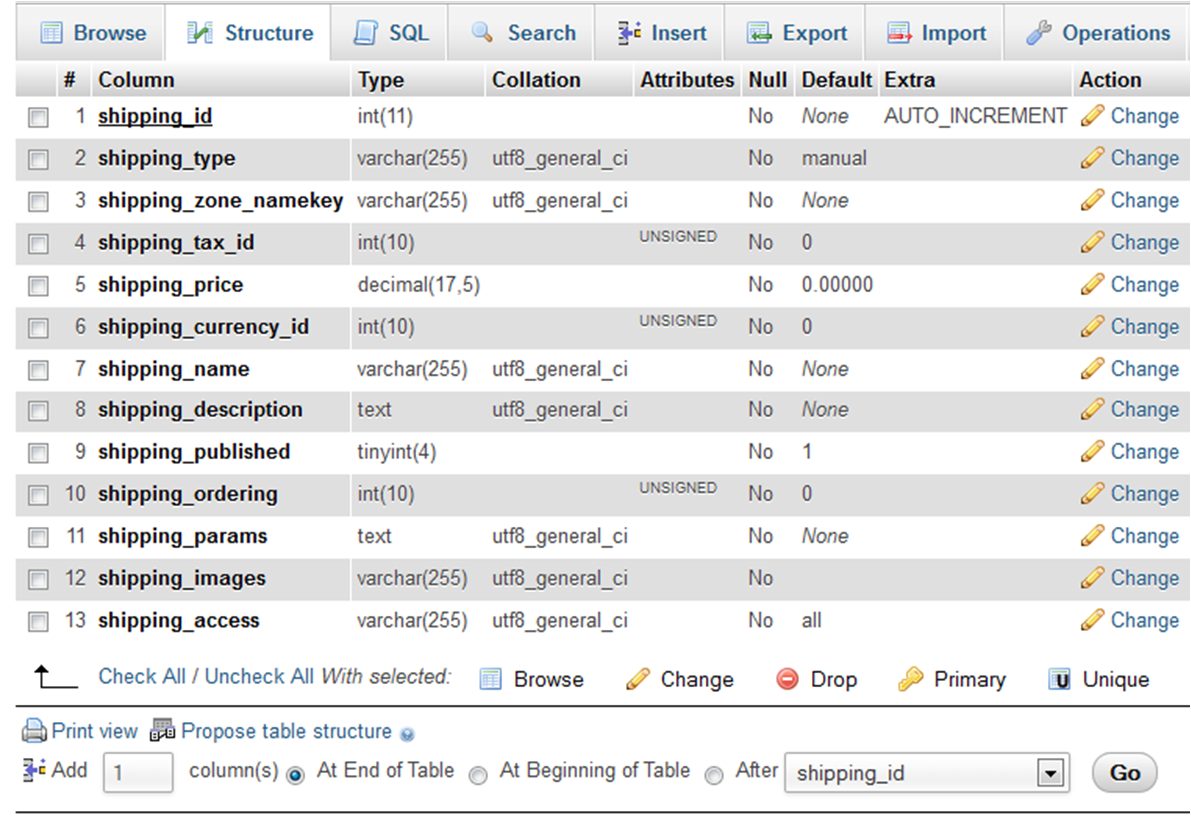Click the Propose table structure icon
Viewport: 1191px width, 840px height.
coord(162,731)
